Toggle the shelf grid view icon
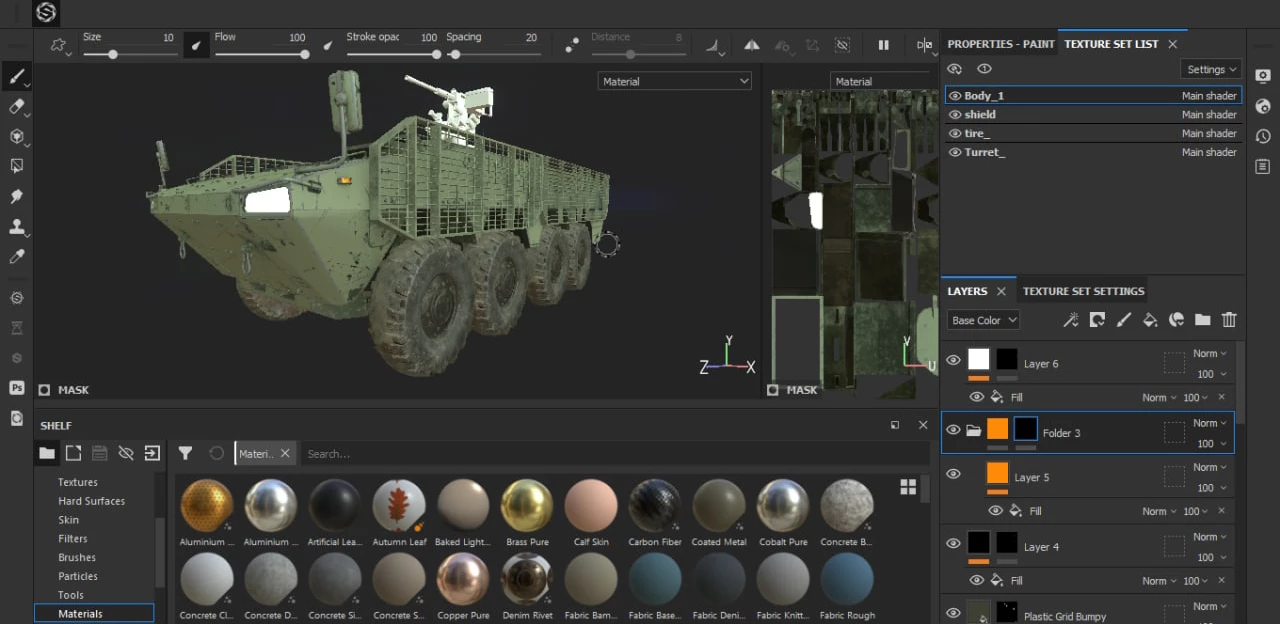This screenshot has height=624, width=1280. tap(908, 487)
